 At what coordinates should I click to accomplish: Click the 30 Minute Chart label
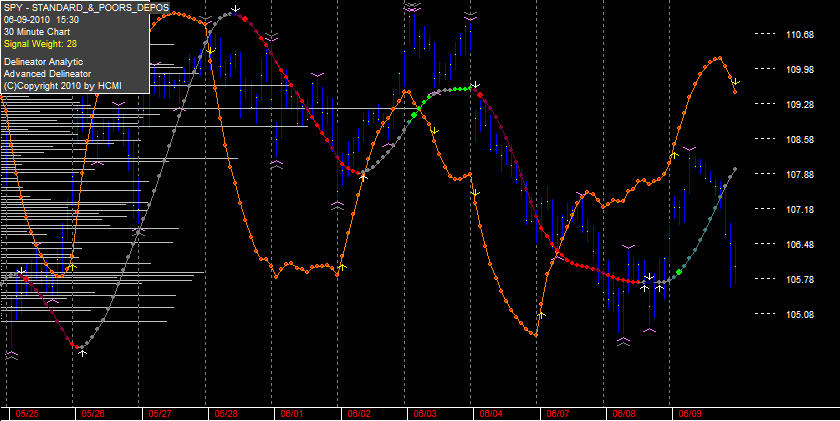pos(37,32)
